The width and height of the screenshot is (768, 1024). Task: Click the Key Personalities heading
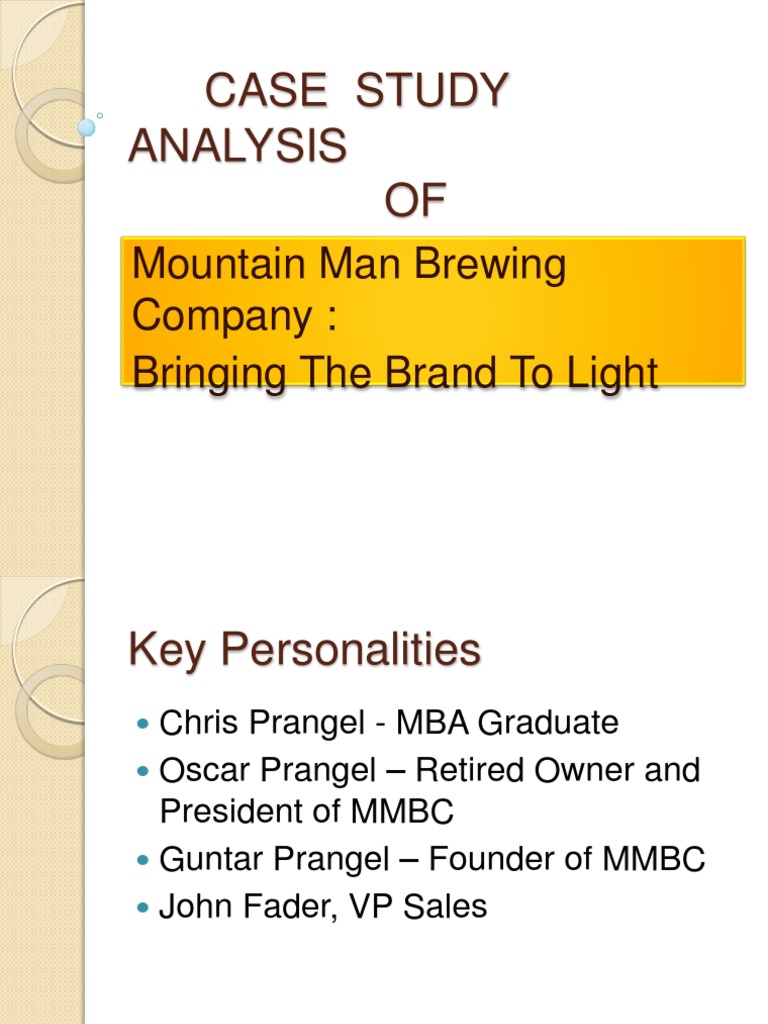[304, 650]
